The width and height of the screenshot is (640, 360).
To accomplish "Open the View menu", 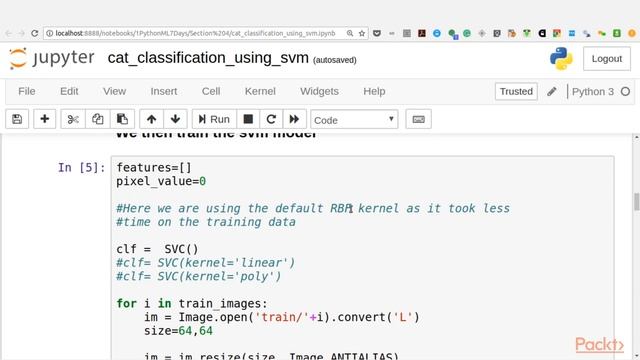I will 114,91.
